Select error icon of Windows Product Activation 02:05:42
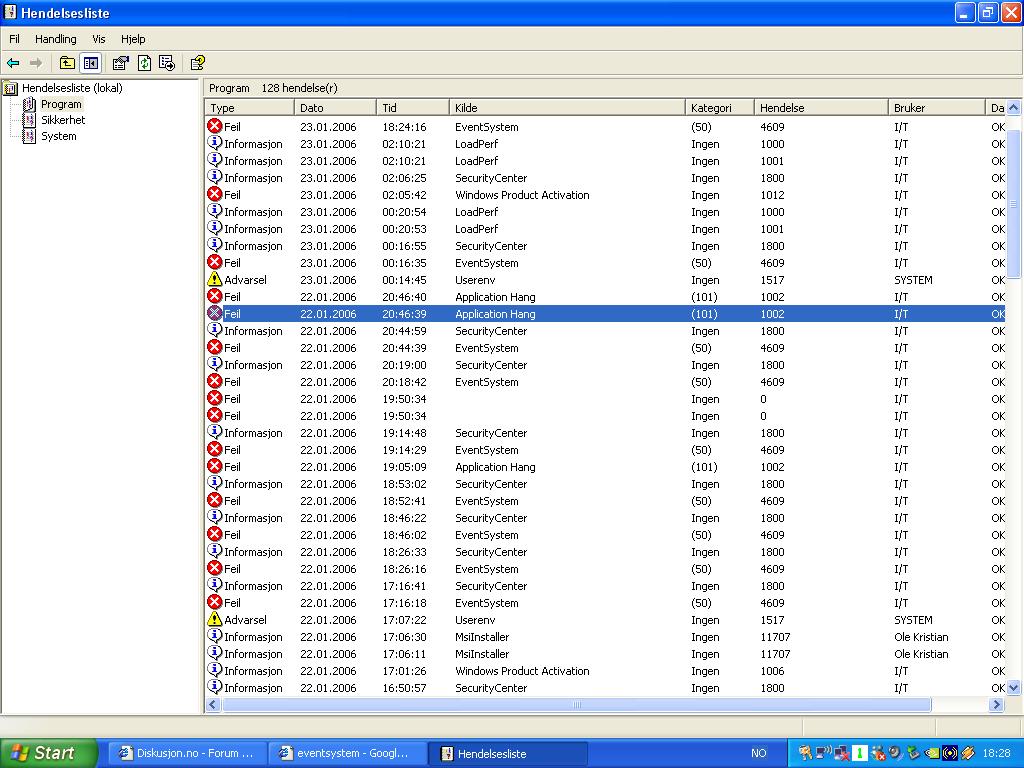Viewport: 1024px width, 768px height. (x=214, y=194)
